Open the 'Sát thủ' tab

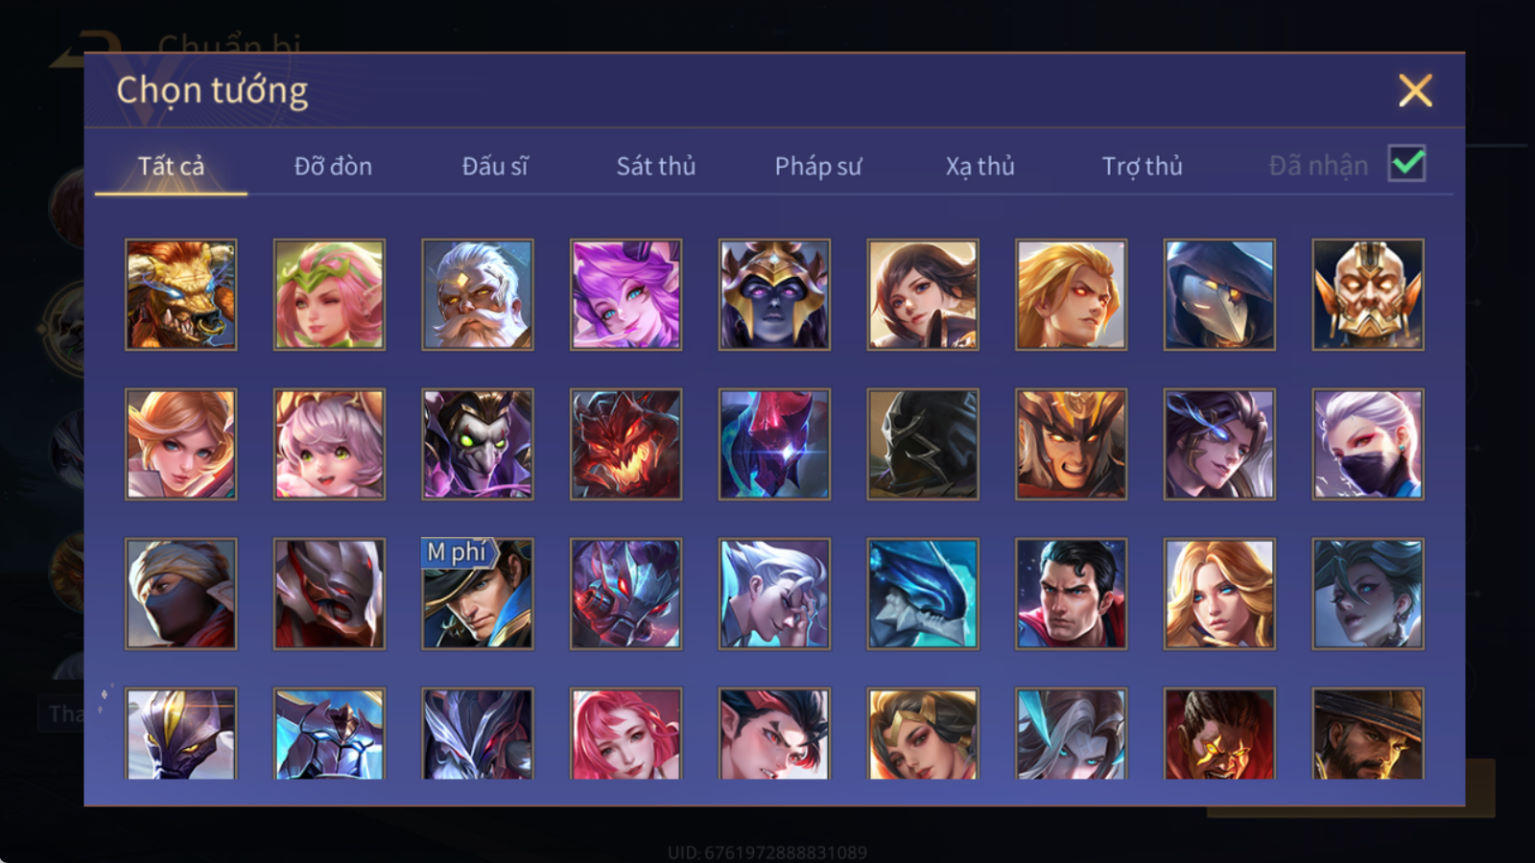[x=656, y=166]
